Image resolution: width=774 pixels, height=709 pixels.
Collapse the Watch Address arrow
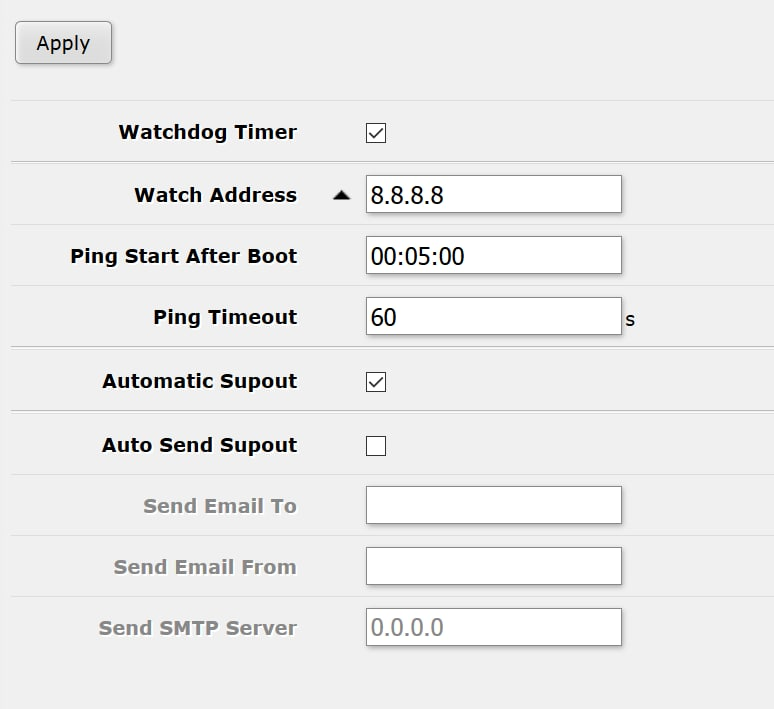coord(342,196)
